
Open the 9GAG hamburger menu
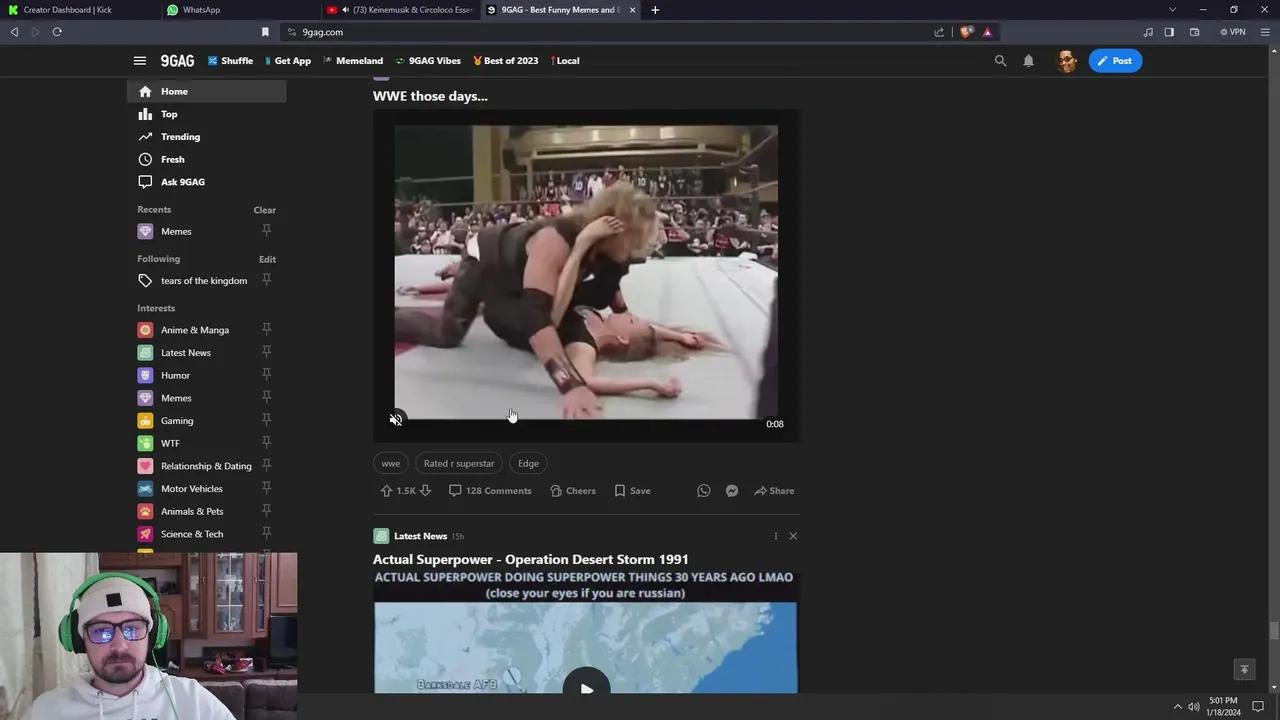pos(140,61)
